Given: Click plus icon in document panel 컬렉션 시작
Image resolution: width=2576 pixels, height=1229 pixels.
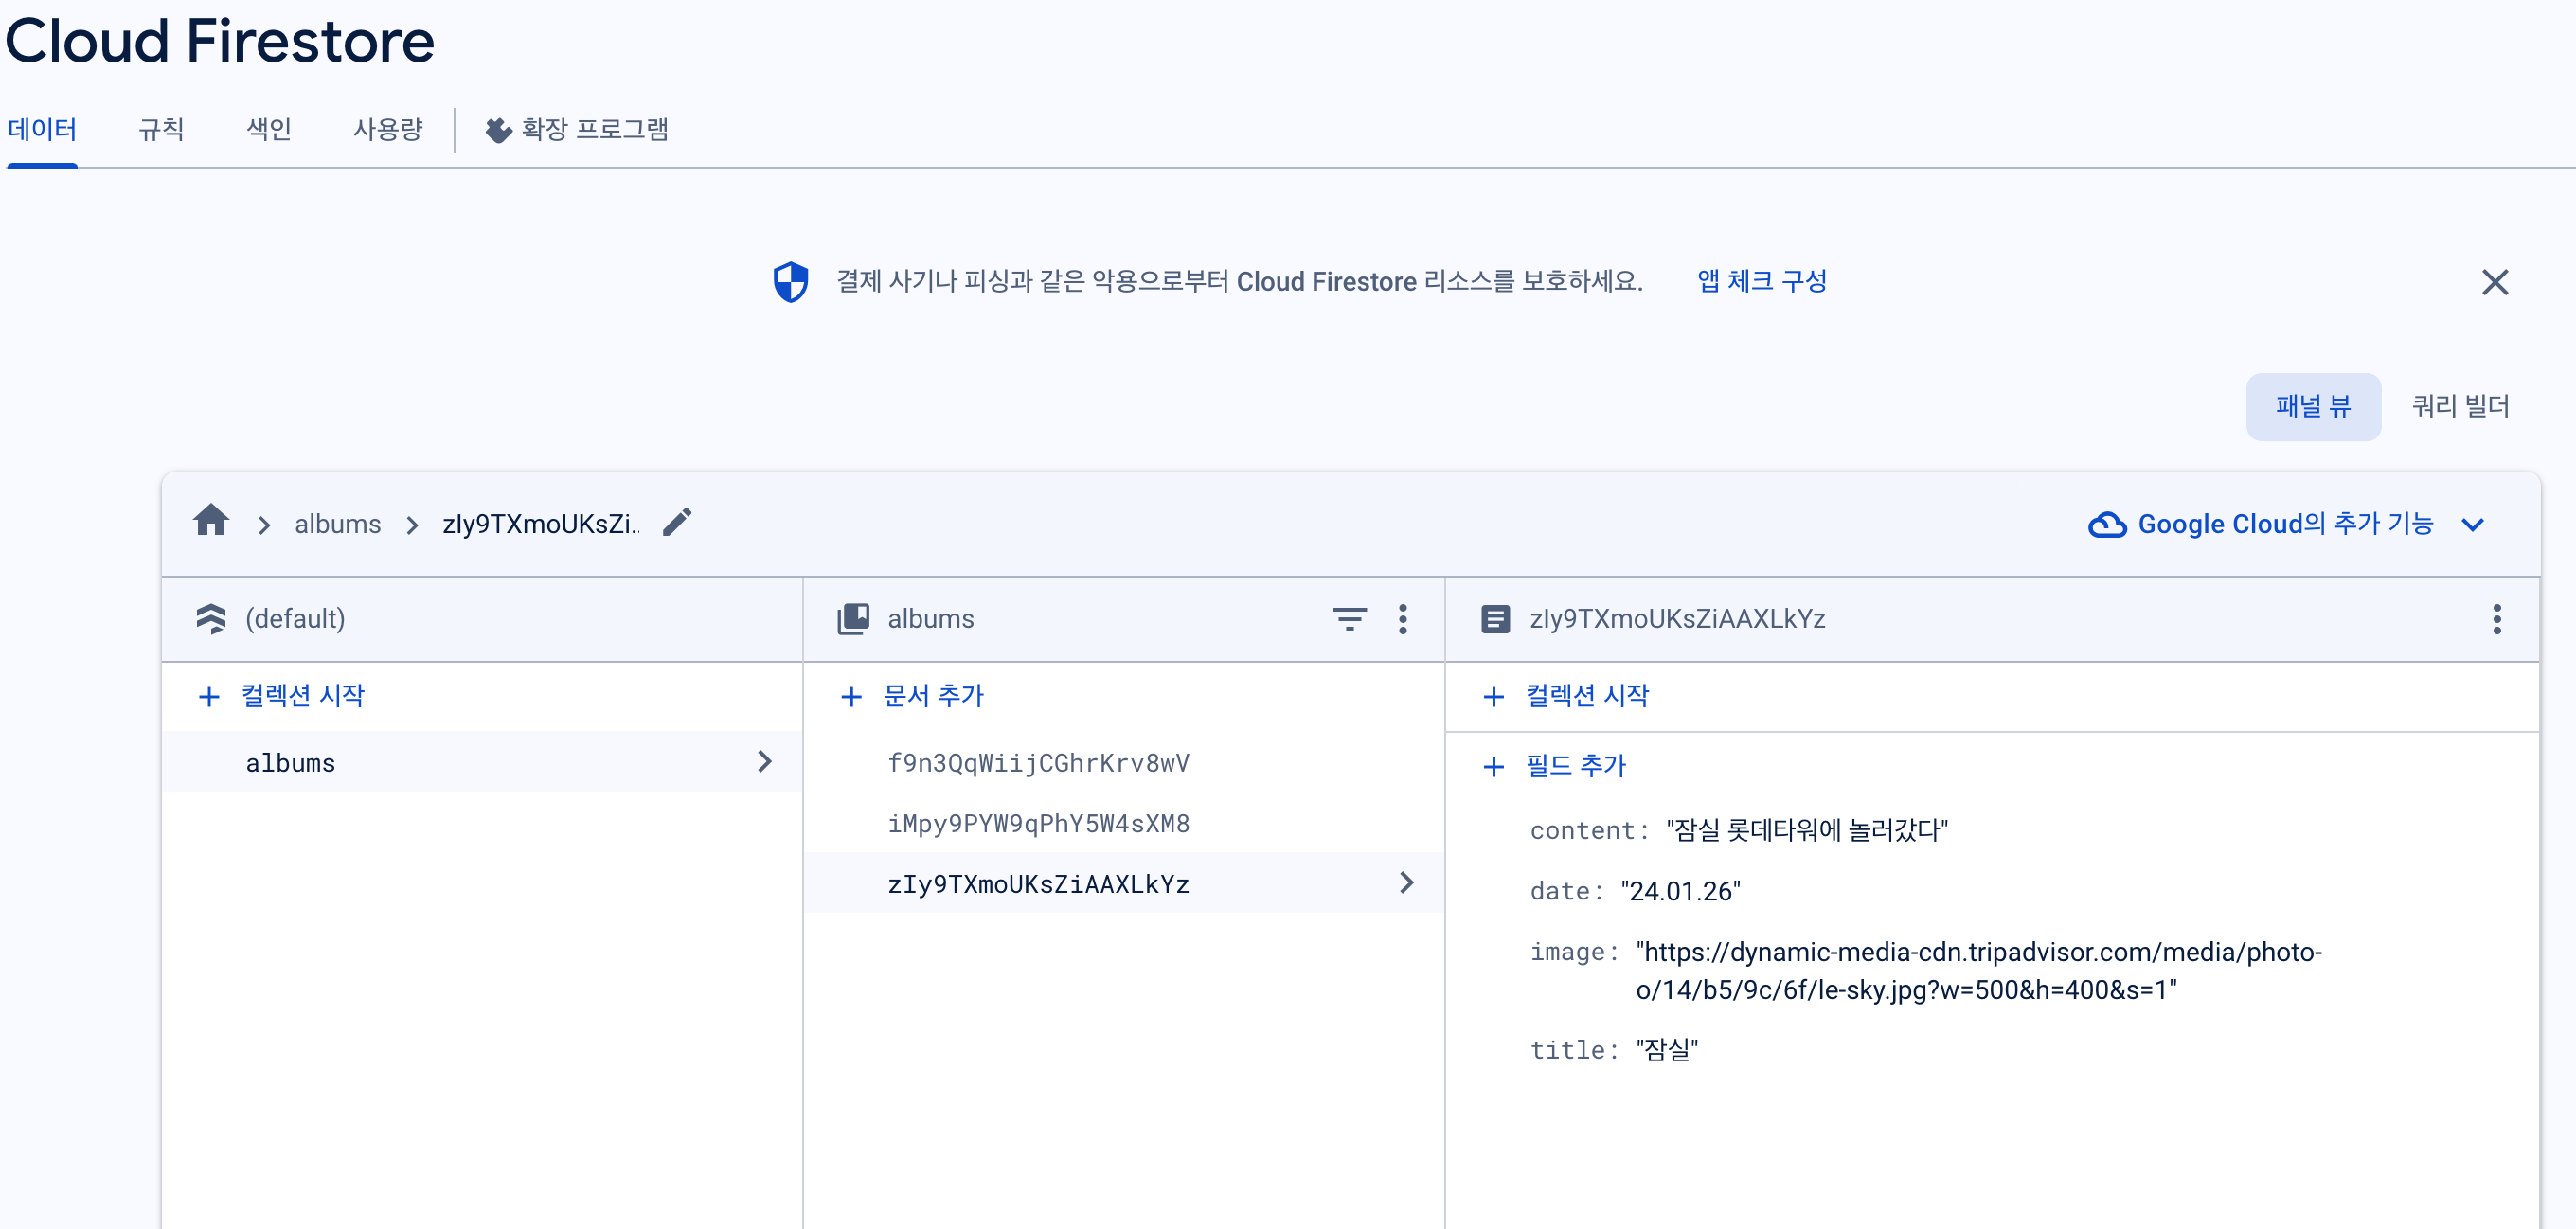Looking at the screenshot, I should (1493, 696).
